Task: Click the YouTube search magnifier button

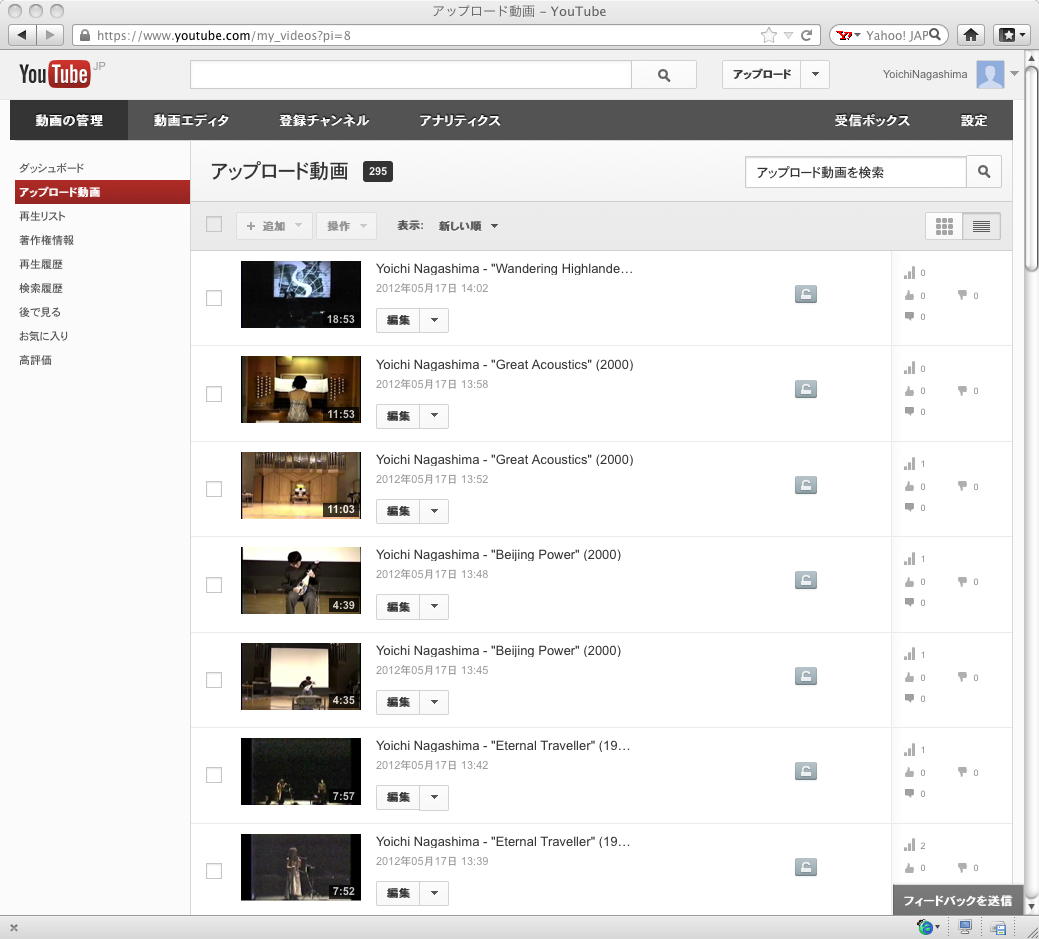Action: 663,75
